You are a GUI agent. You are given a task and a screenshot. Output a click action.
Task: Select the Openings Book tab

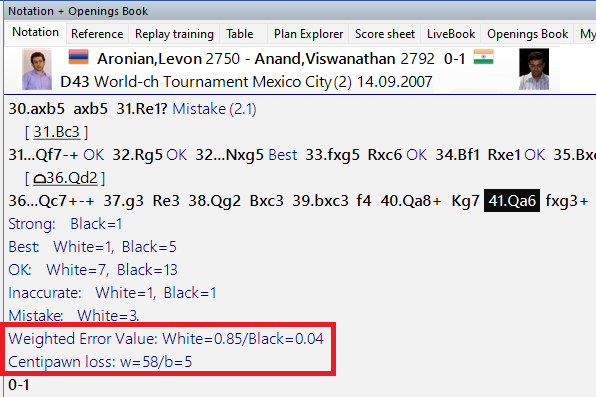pyautogui.click(x=528, y=34)
